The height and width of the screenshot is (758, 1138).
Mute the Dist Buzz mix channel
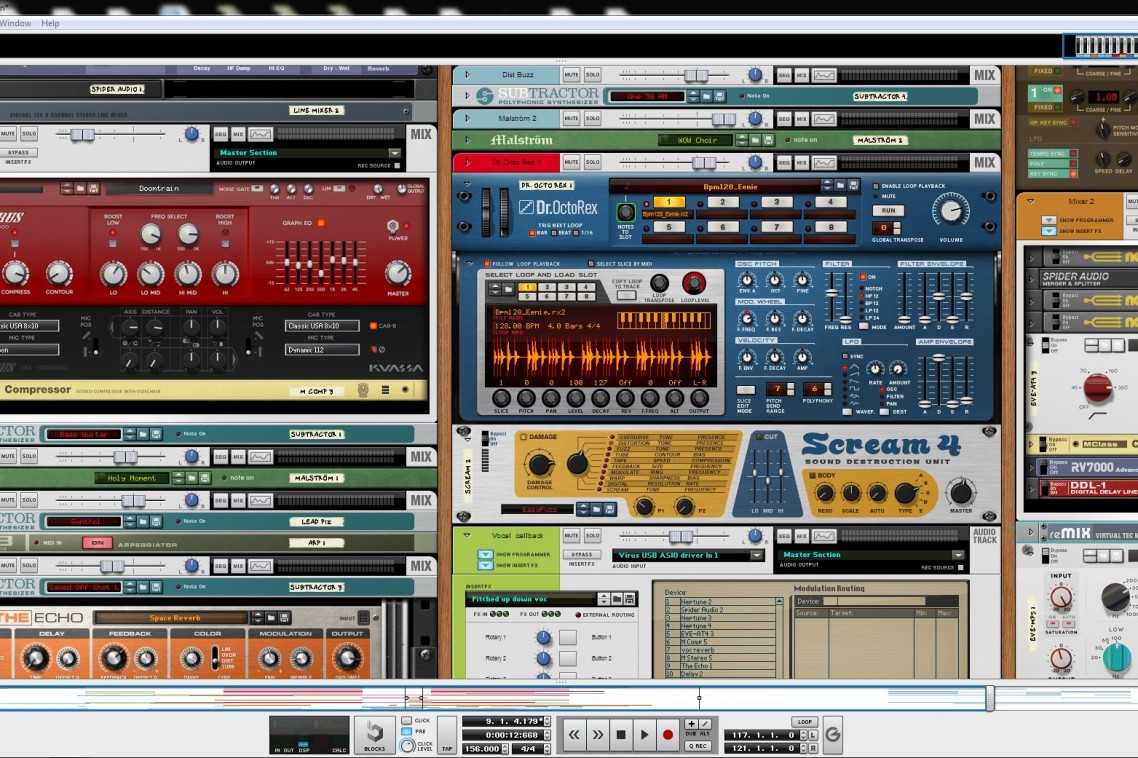click(x=571, y=75)
